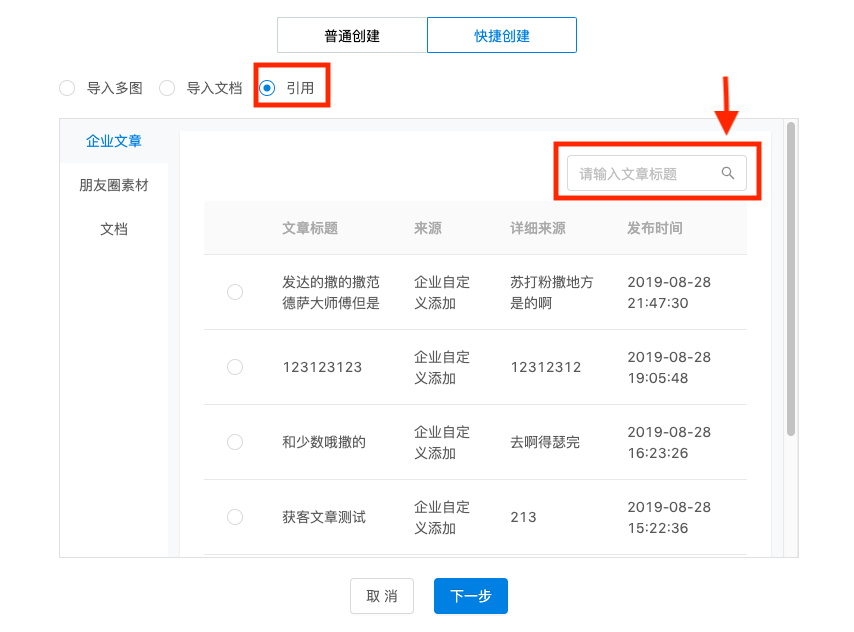Select the radio for 和少数哦撒的
Viewport: 854px width, 632px height.
coord(235,442)
